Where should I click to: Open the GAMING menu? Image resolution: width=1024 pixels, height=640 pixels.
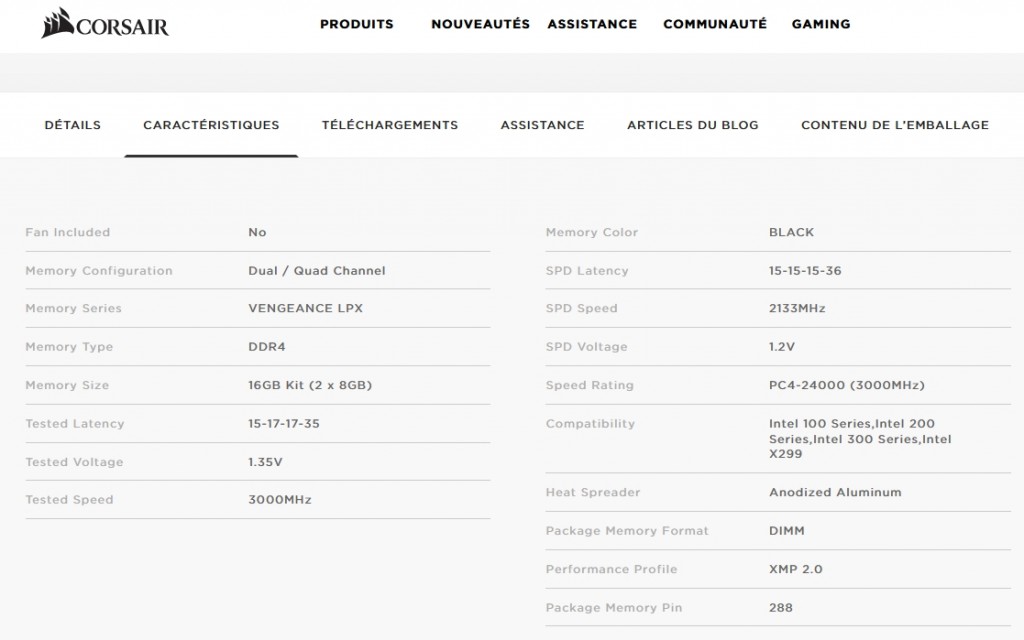click(x=821, y=24)
